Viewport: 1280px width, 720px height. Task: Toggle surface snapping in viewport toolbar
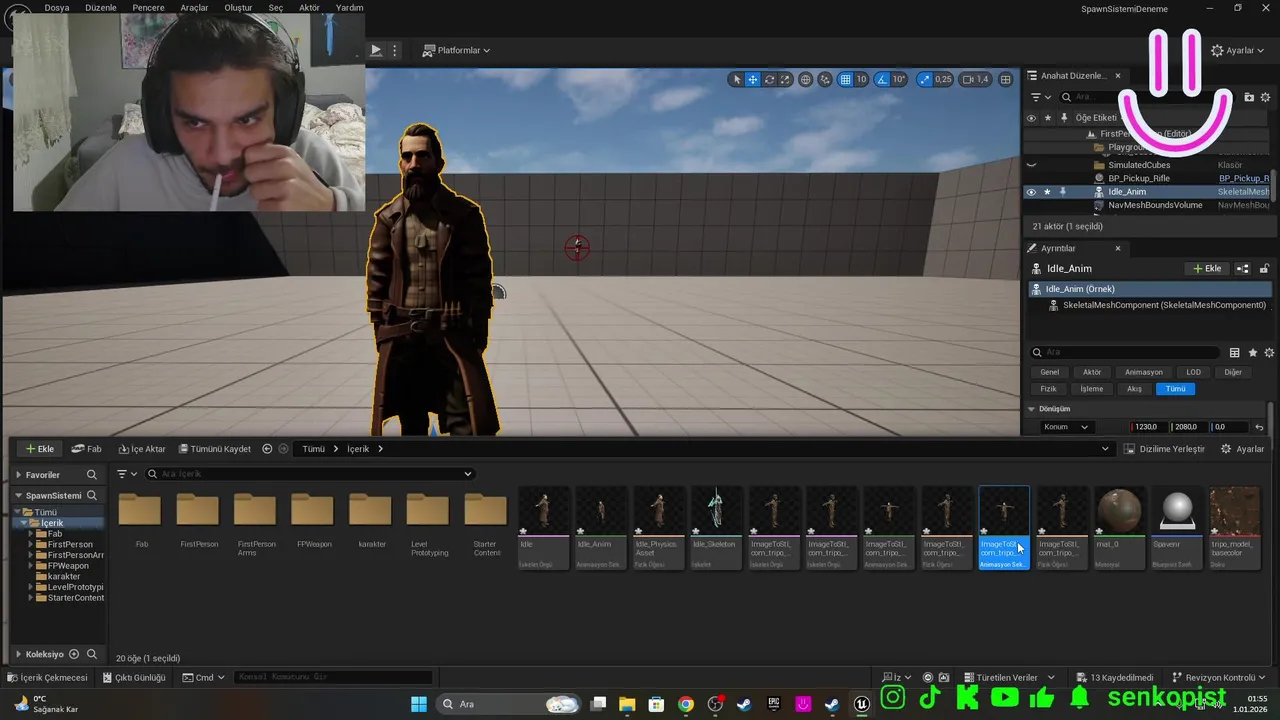pos(826,79)
